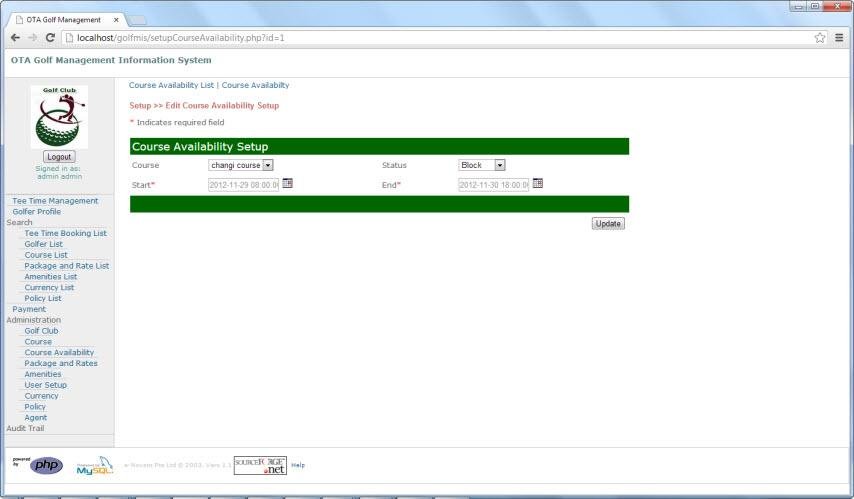Open the Course dropdown showing changi course
Screen dimensions: 854x499
point(241,165)
